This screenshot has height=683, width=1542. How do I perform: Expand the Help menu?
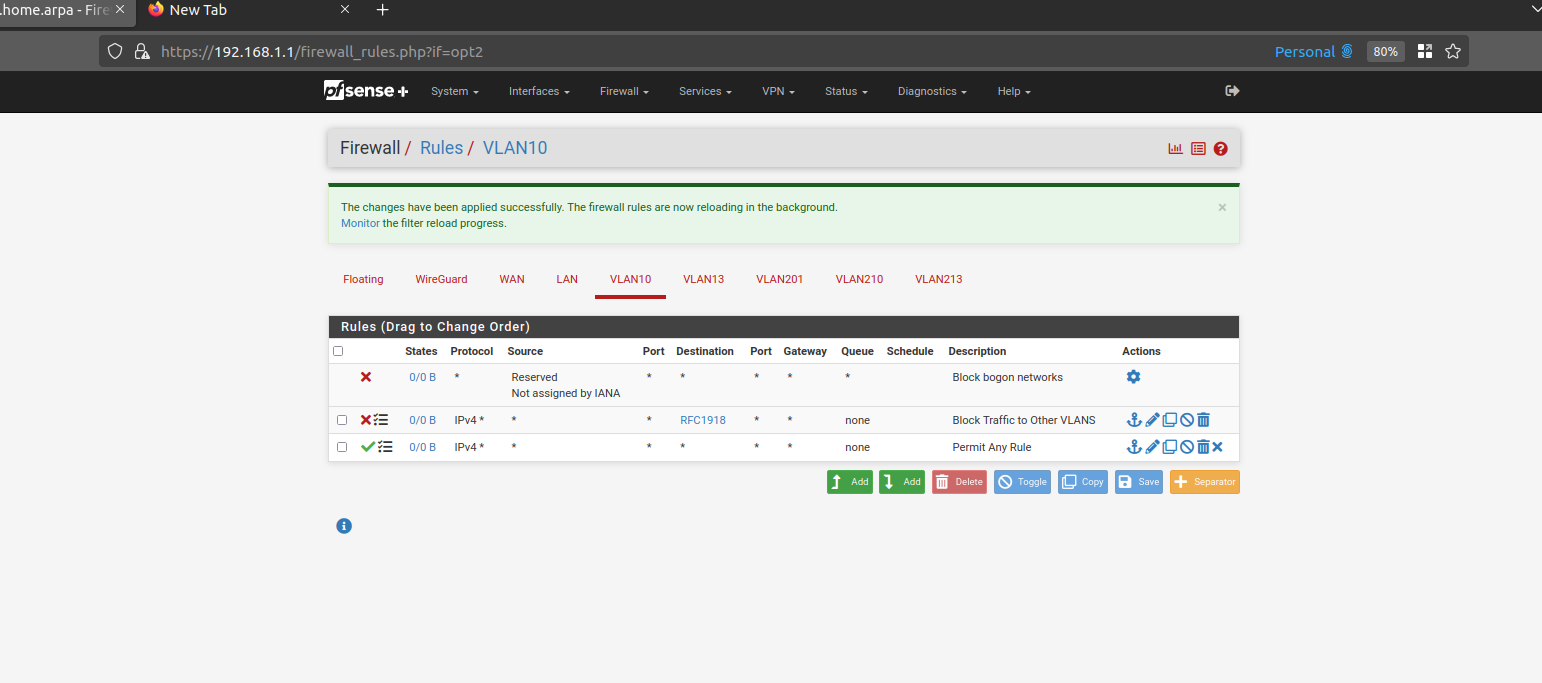1014,91
